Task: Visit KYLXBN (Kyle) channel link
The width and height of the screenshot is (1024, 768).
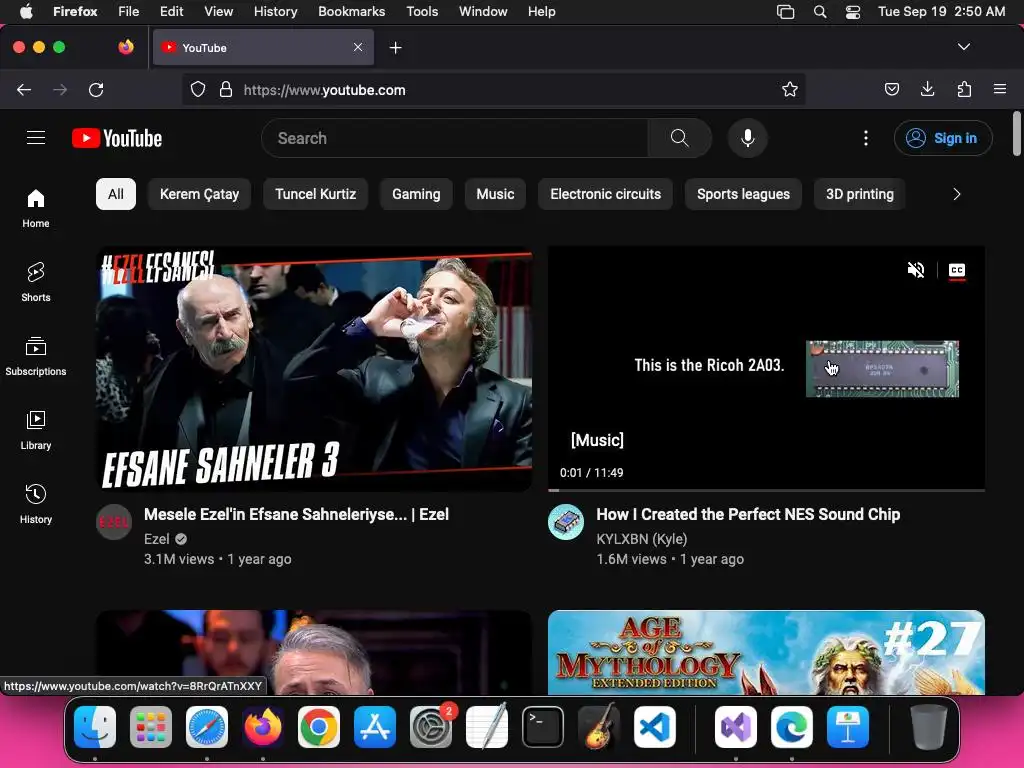Action: [641, 539]
